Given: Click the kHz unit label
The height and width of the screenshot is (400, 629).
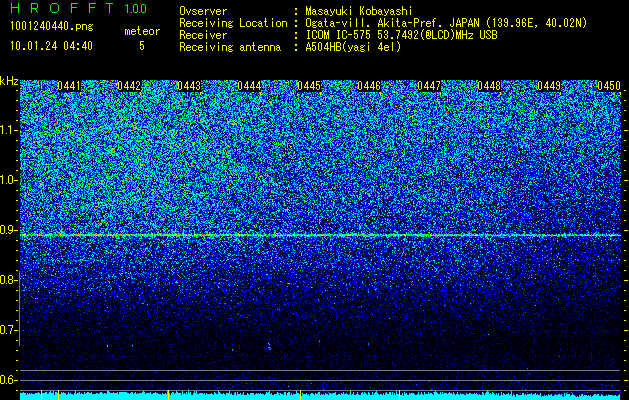Looking at the screenshot, I should click(9, 81).
